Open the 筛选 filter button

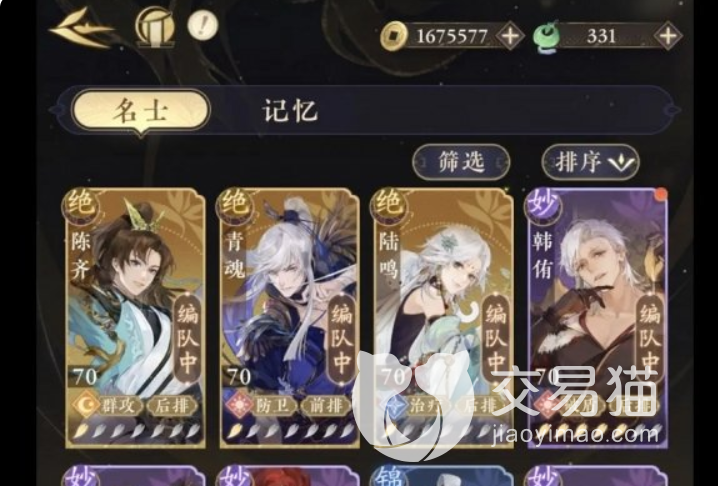click(x=461, y=162)
